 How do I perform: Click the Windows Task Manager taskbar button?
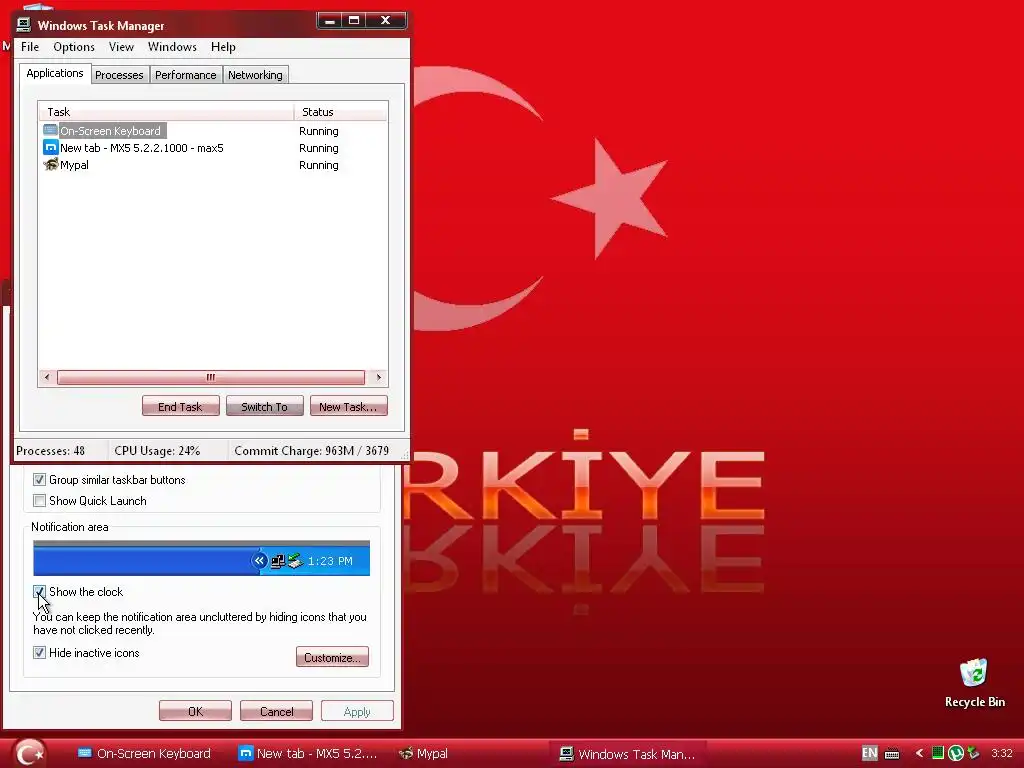[x=628, y=754]
